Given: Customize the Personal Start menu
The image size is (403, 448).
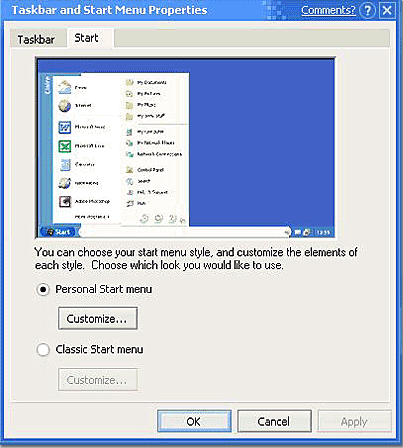Looking at the screenshot, I should click(x=98, y=319).
